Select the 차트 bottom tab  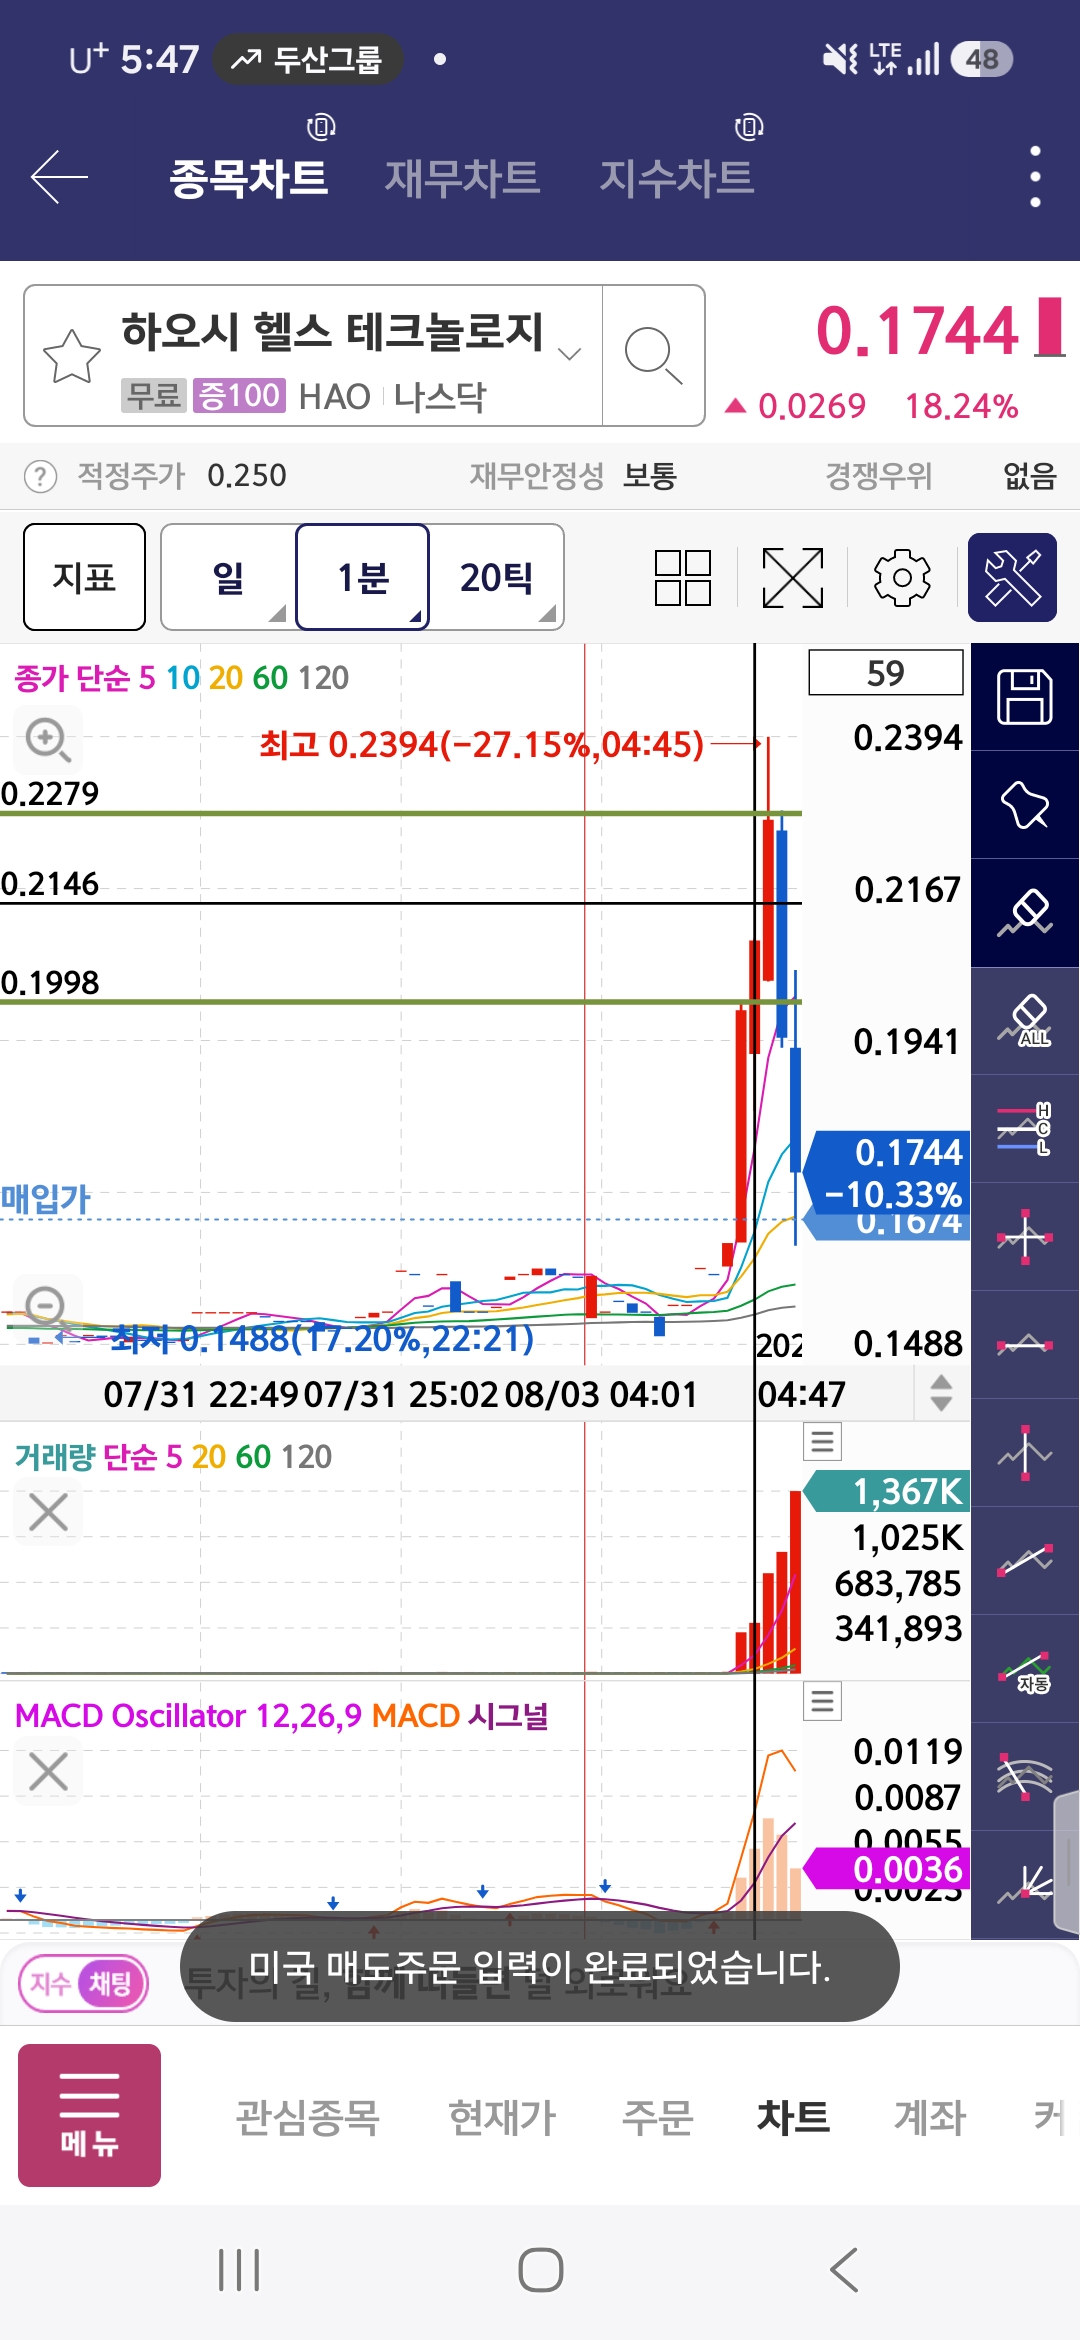tap(794, 2117)
